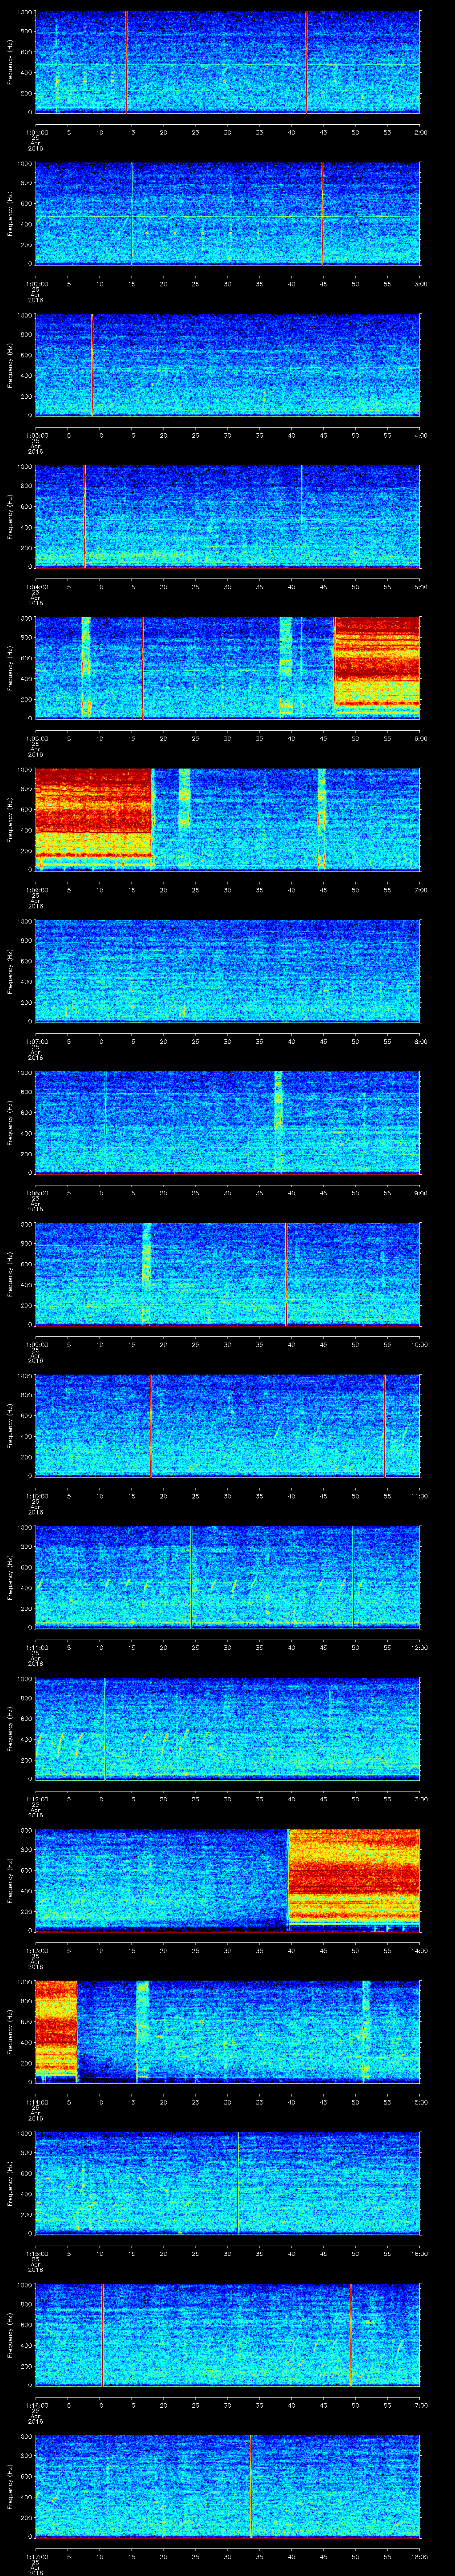Click the cyan band near 16 s in the 1:14:00 spectrogram

tap(142, 2032)
